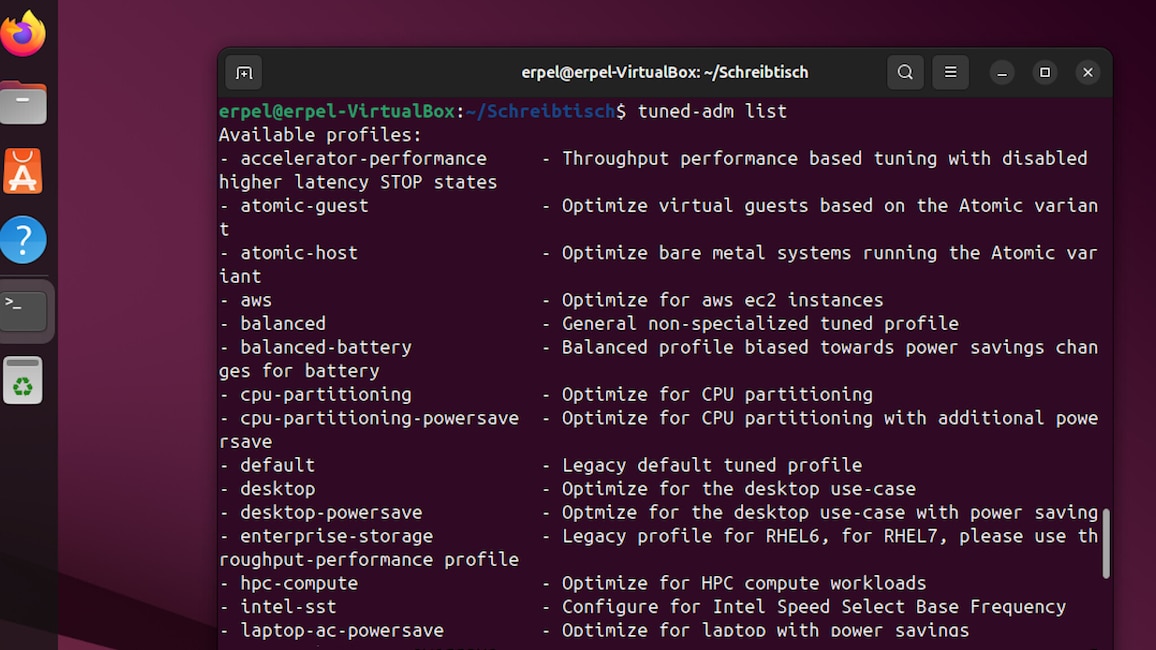This screenshot has width=1156, height=650.
Task: Click 'Optimize for aws ec2 instances' description
Action: pos(722,300)
